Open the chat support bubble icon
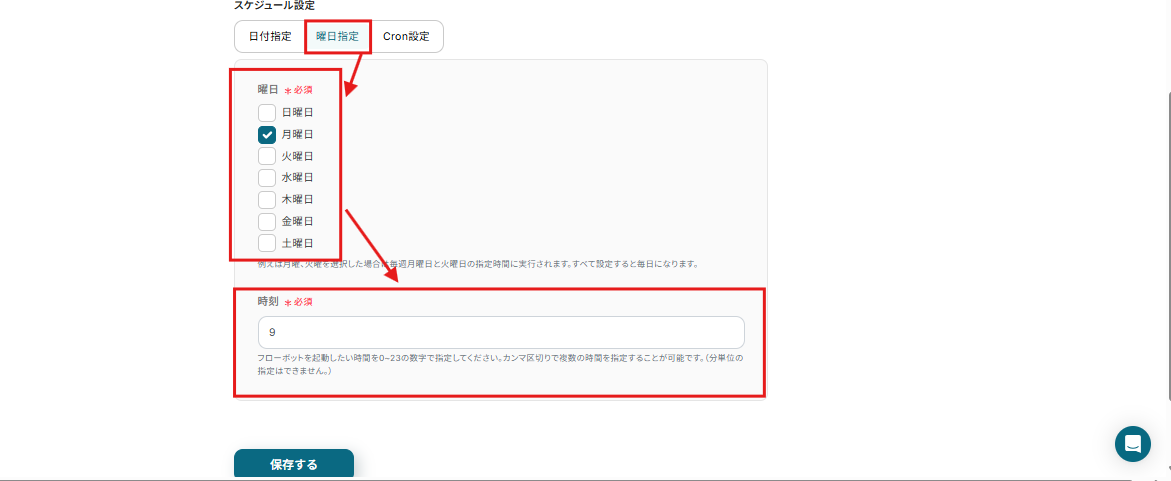The image size is (1171, 481). [x=1132, y=444]
